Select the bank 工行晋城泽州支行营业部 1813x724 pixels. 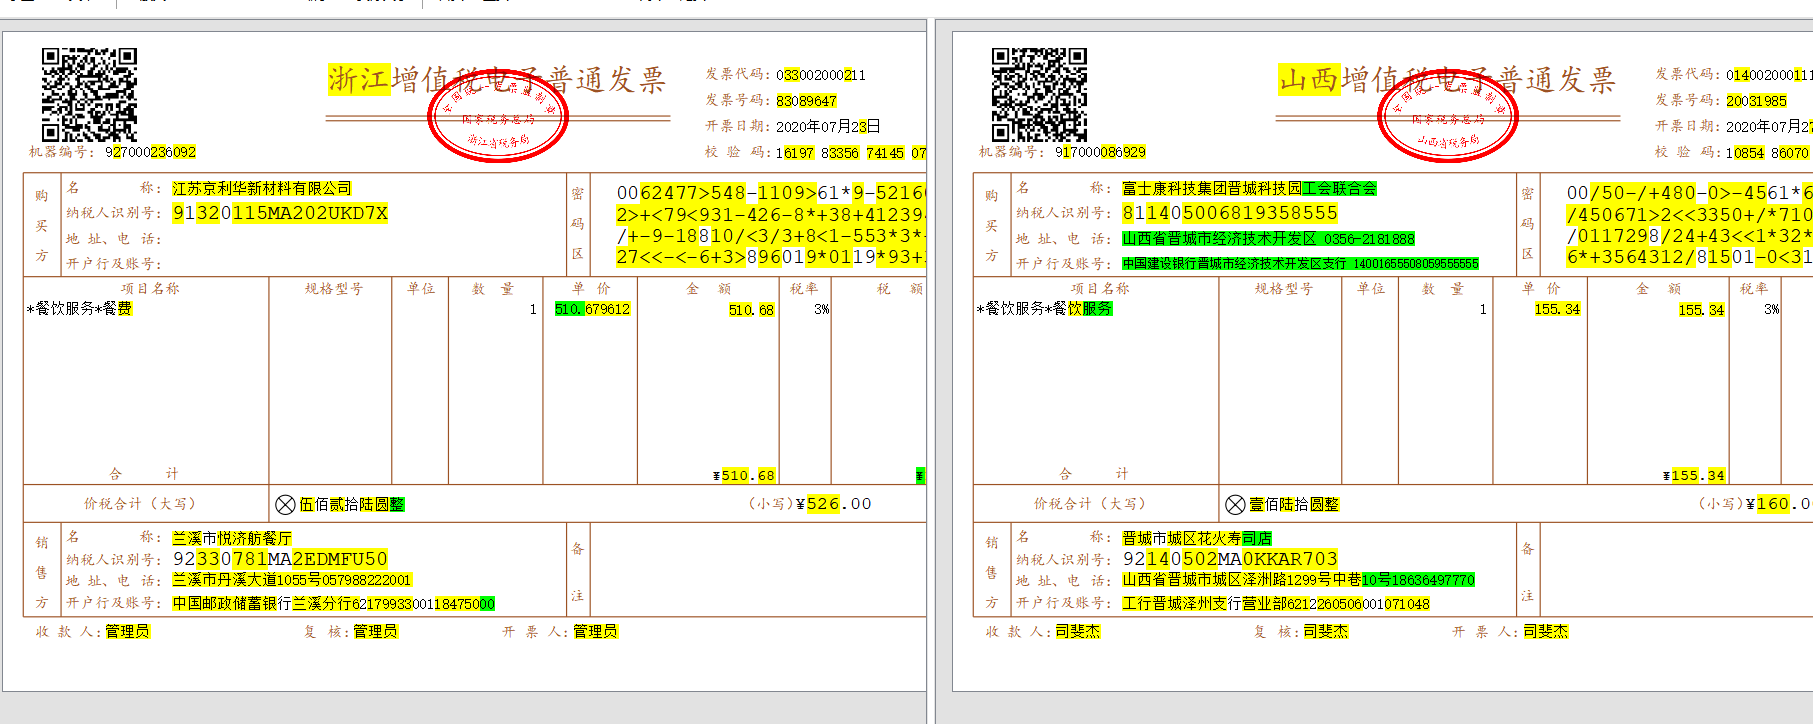click(x=1204, y=604)
